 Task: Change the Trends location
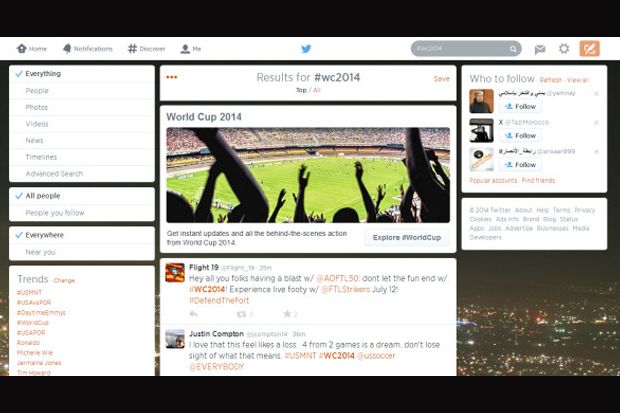pos(64,280)
